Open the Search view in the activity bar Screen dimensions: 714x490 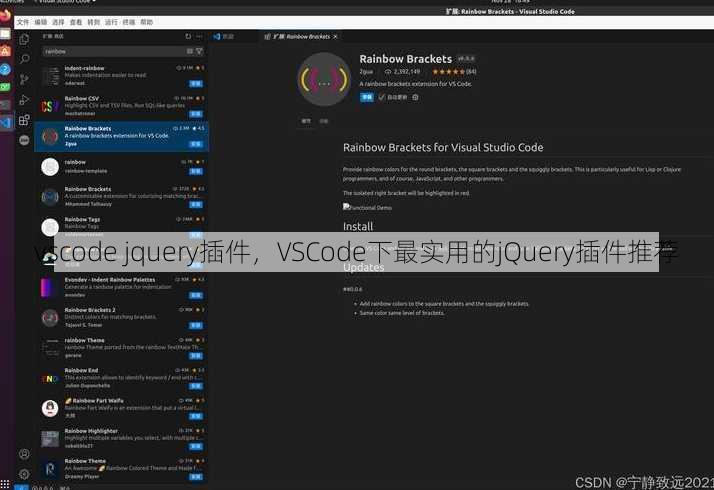point(24,59)
